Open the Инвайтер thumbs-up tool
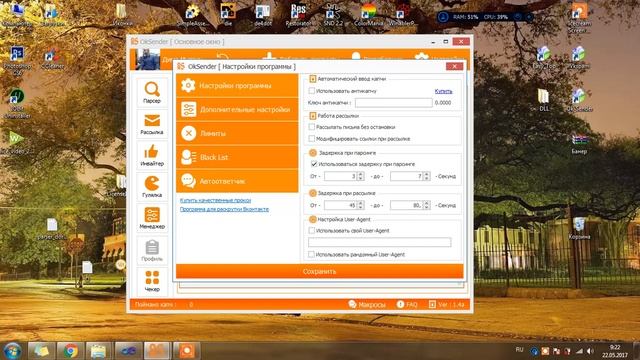 pos(152,156)
